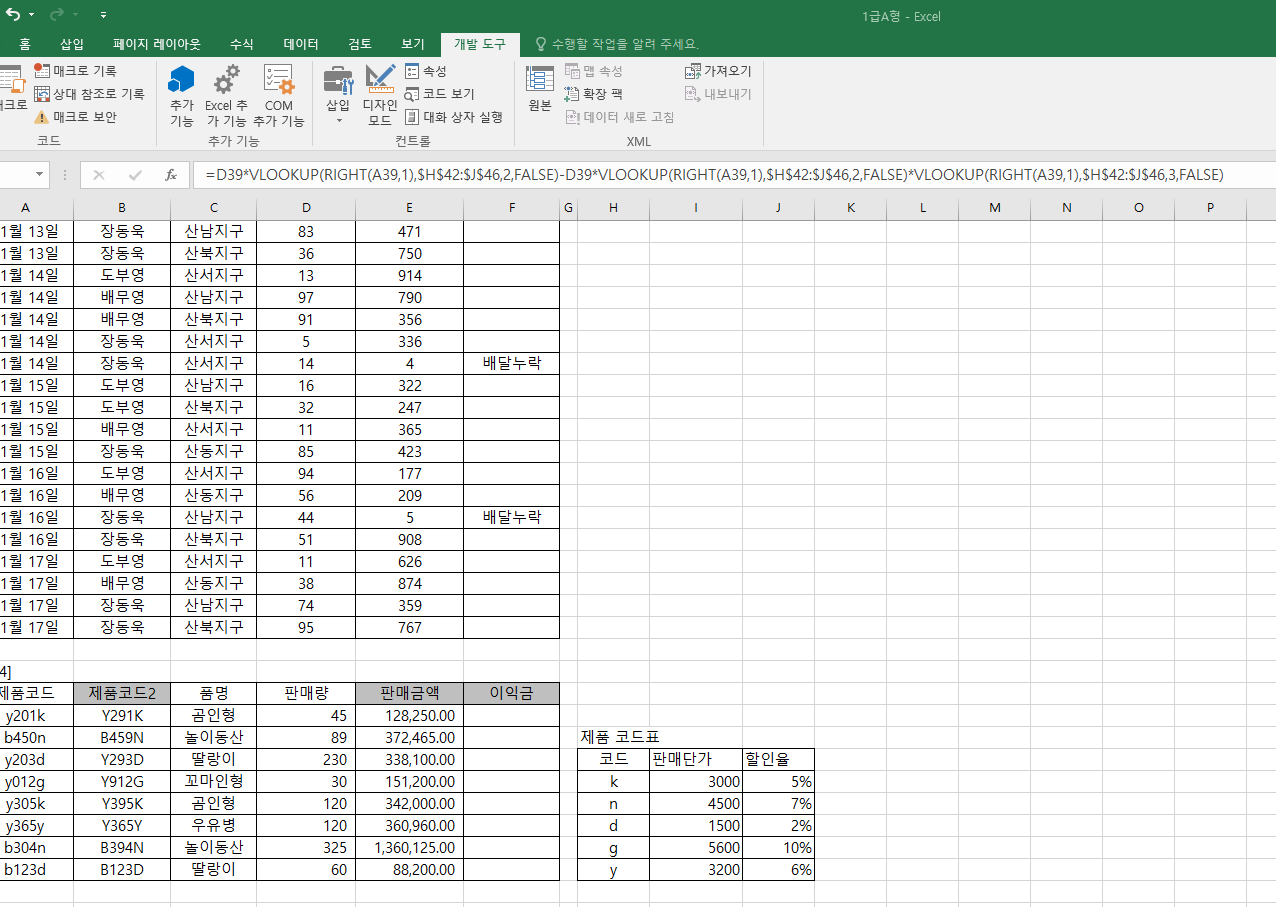Open the XML Source (원본) pane
The width and height of the screenshot is (1276, 907).
pyautogui.click(x=540, y=90)
